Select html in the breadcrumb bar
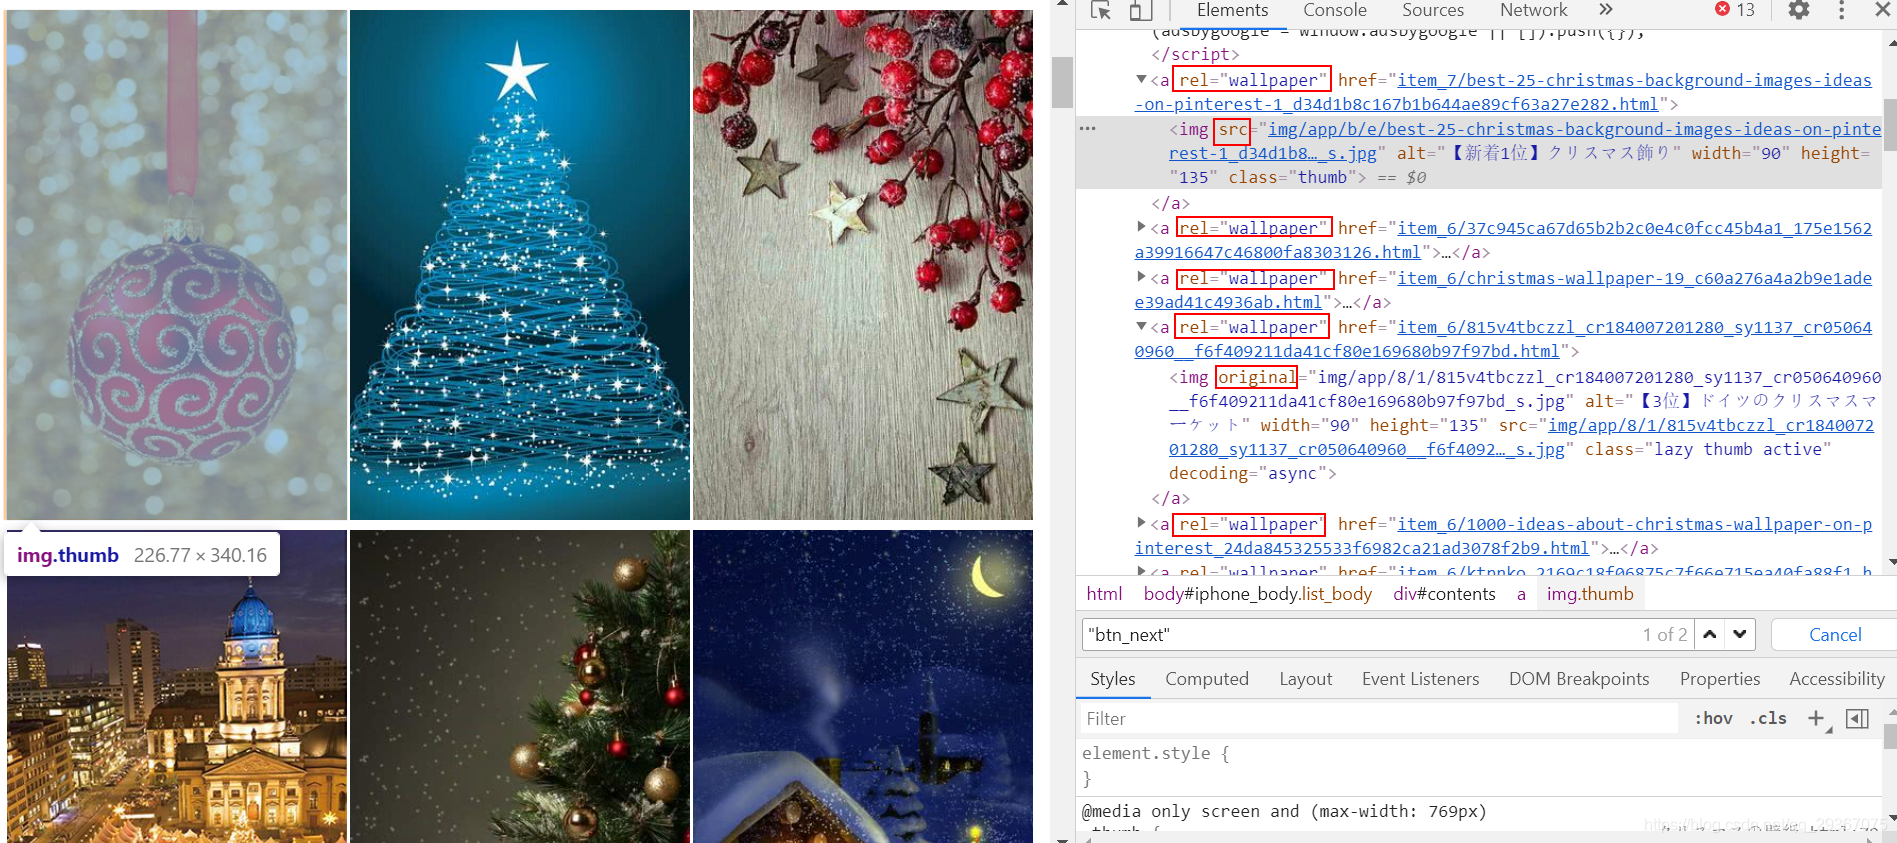Screen dimensions: 1897x843 1104,594
